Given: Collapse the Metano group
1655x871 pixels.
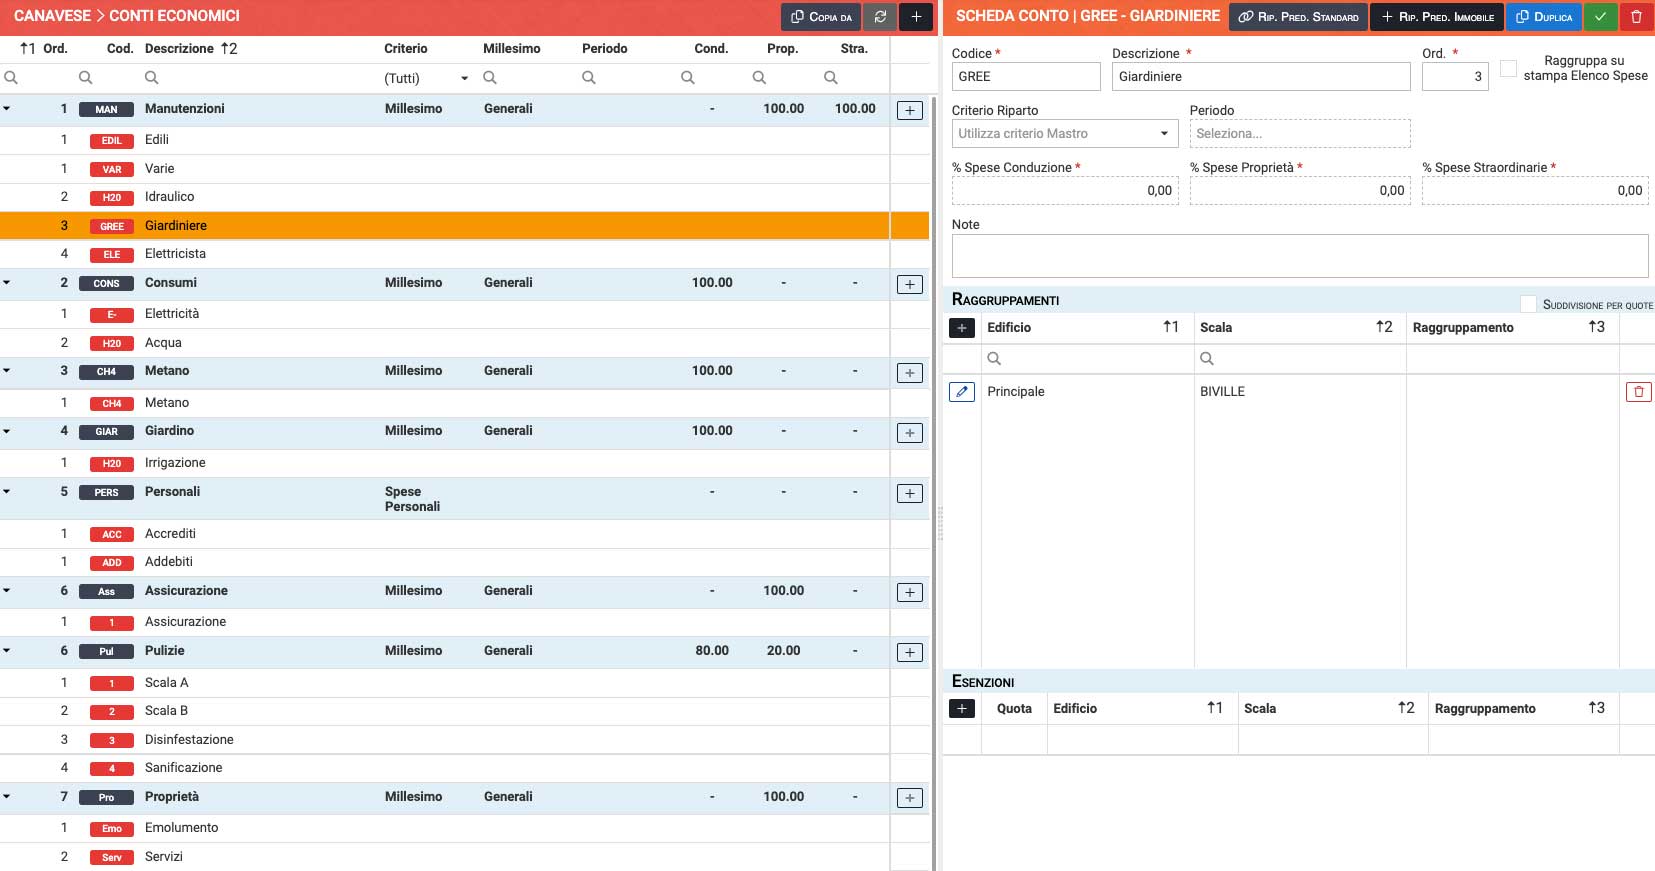Looking at the screenshot, I should pos(7,371).
